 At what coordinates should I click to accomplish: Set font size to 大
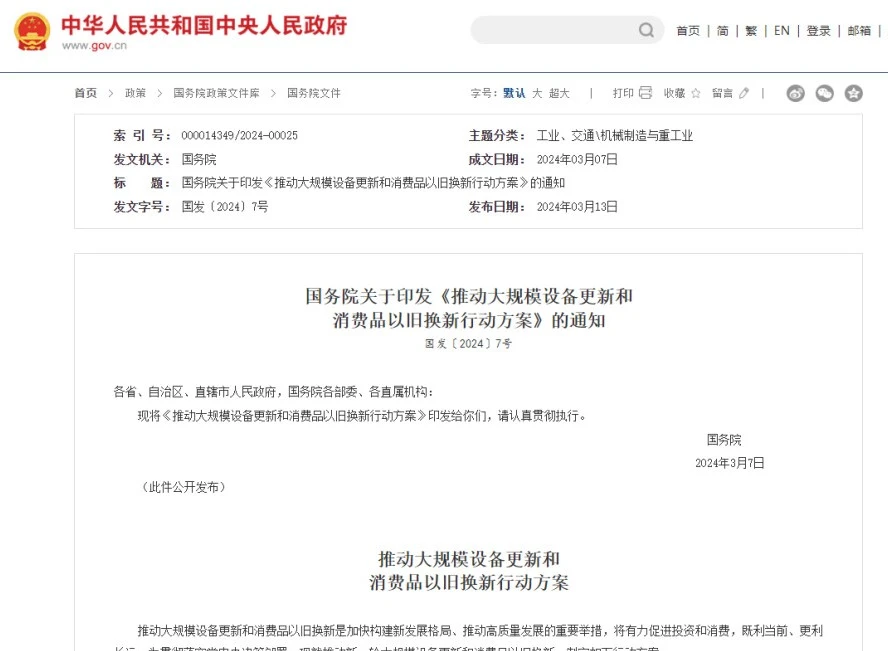point(537,93)
